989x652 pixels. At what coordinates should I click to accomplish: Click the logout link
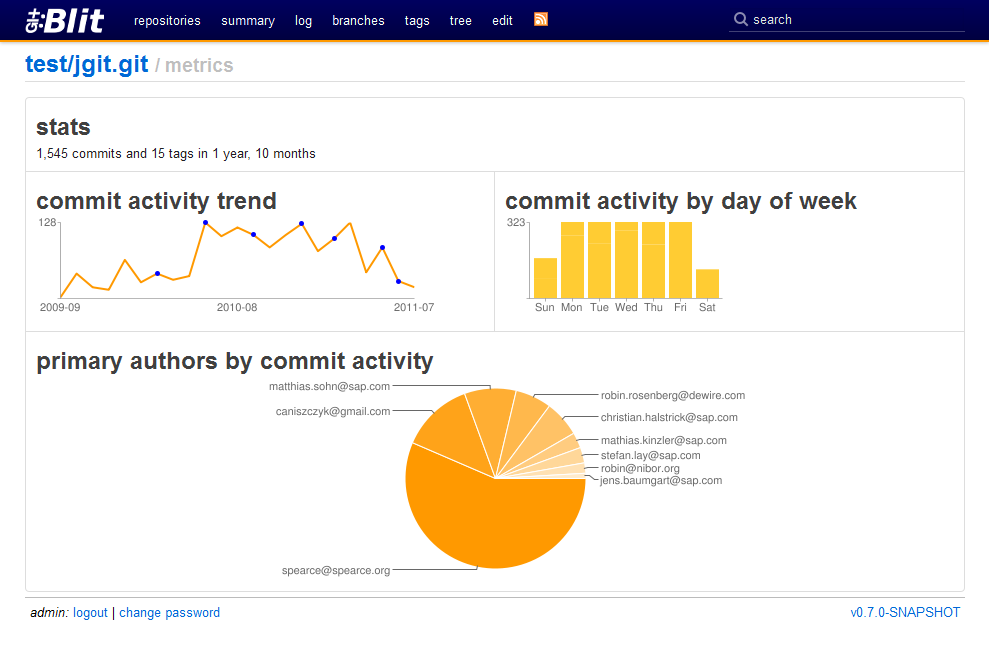[90, 613]
